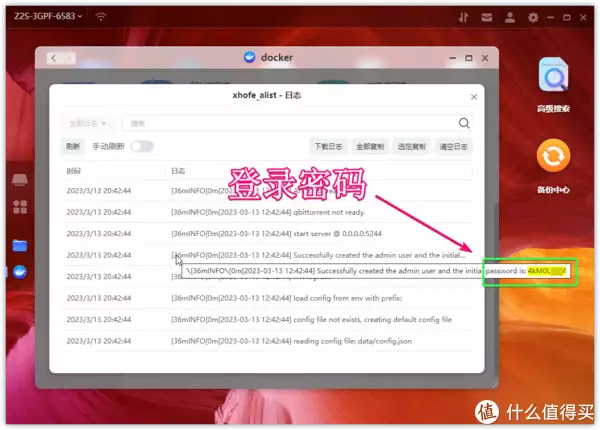The width and height of the screenshot is (600, 430).
Task: Open the storage drive icon in left dock
Action: (20, 179)
